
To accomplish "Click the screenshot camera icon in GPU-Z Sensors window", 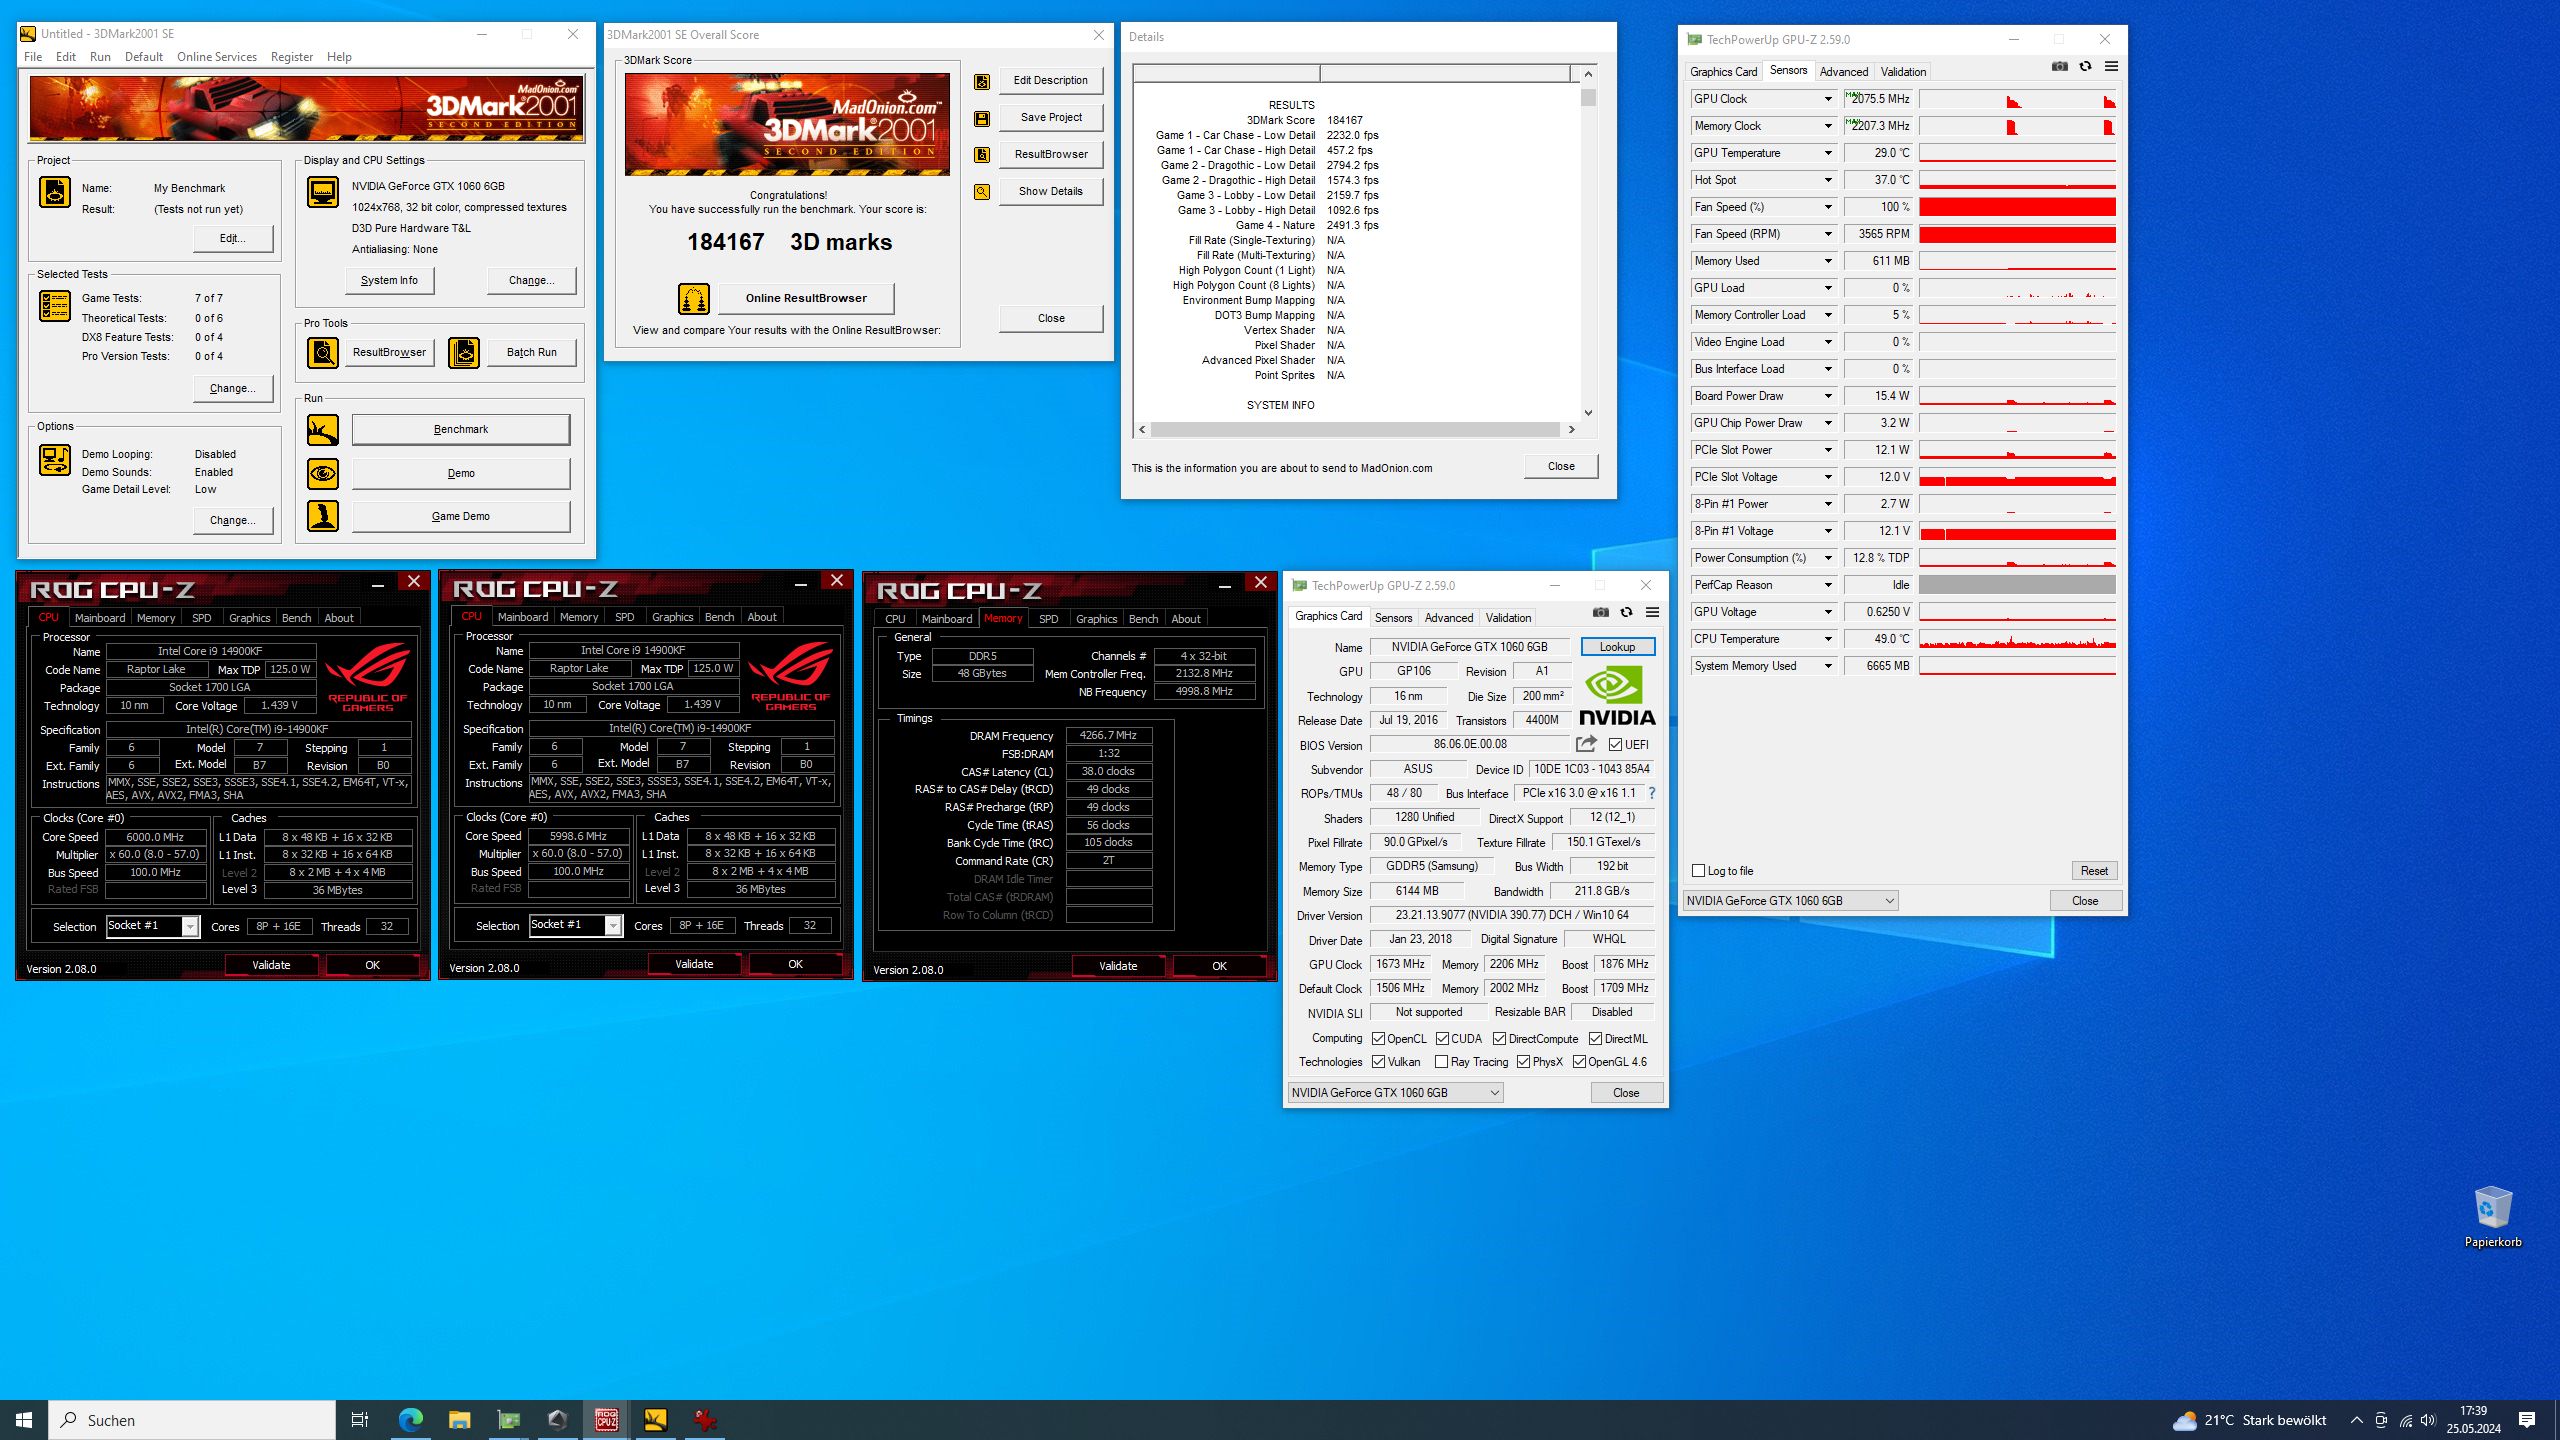I will tap(2059, 67).
